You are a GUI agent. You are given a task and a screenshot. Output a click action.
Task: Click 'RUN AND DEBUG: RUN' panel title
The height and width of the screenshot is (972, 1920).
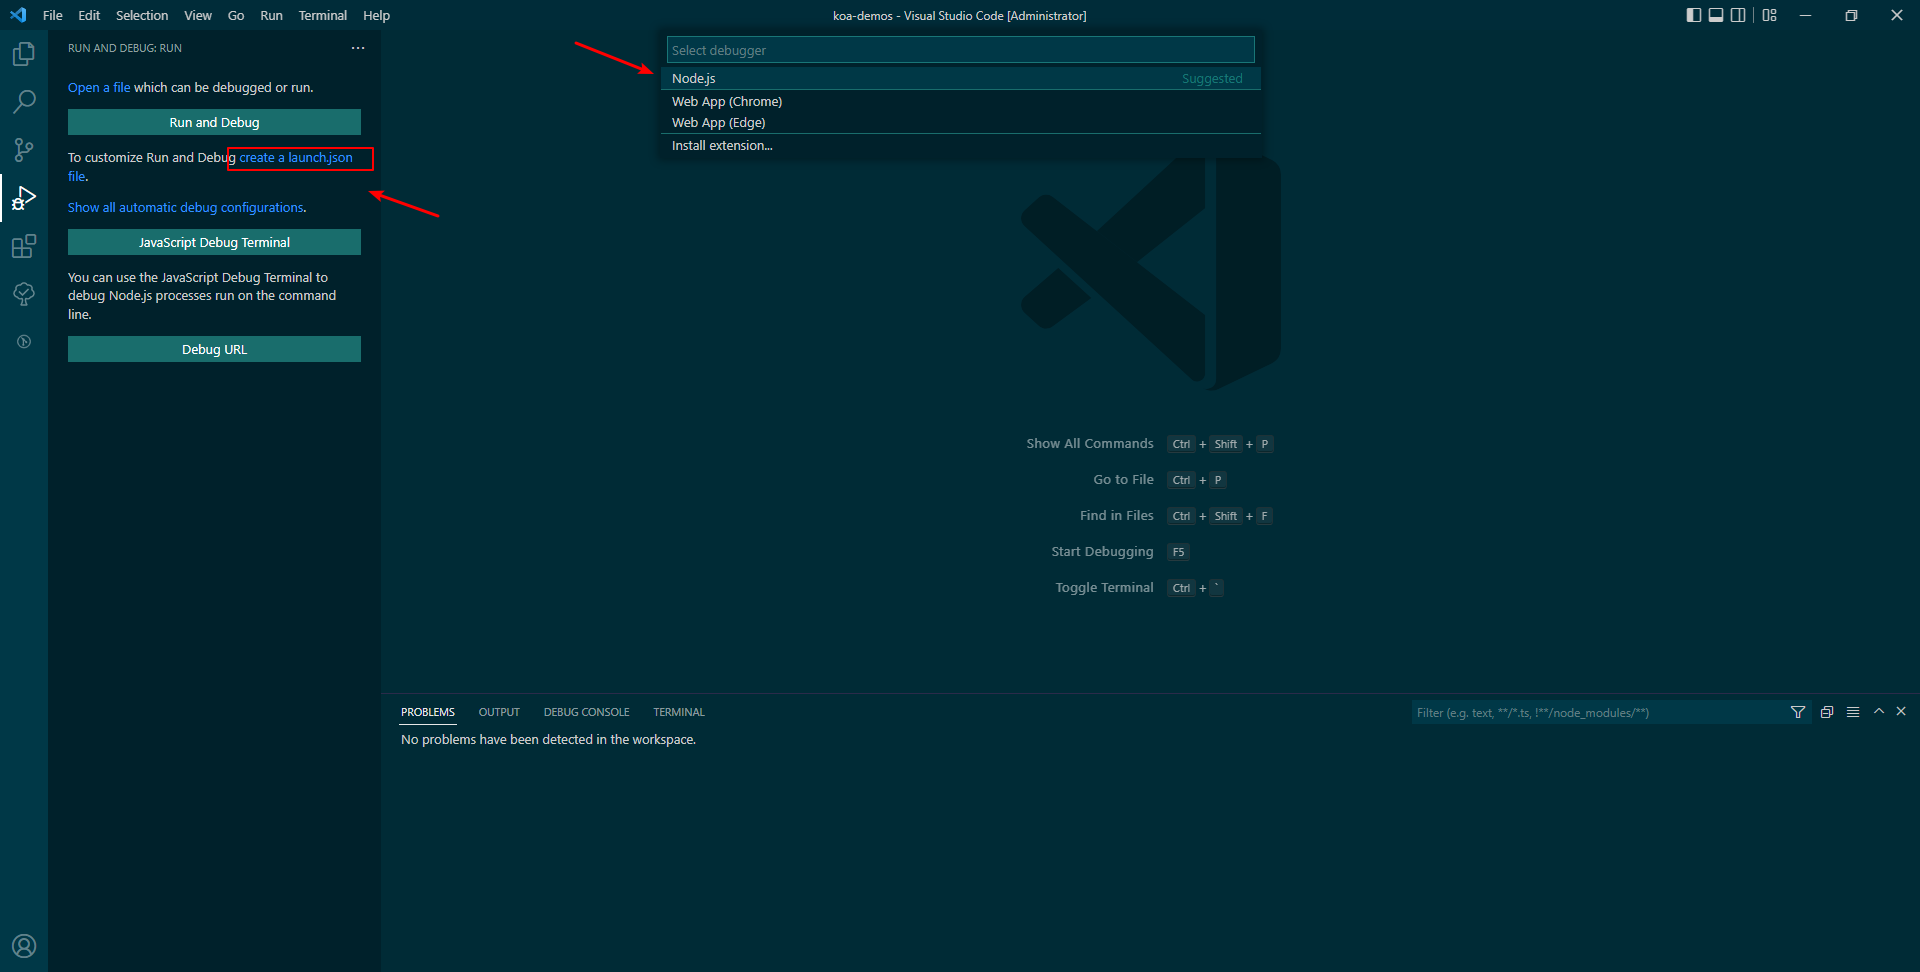click(125, 48)
